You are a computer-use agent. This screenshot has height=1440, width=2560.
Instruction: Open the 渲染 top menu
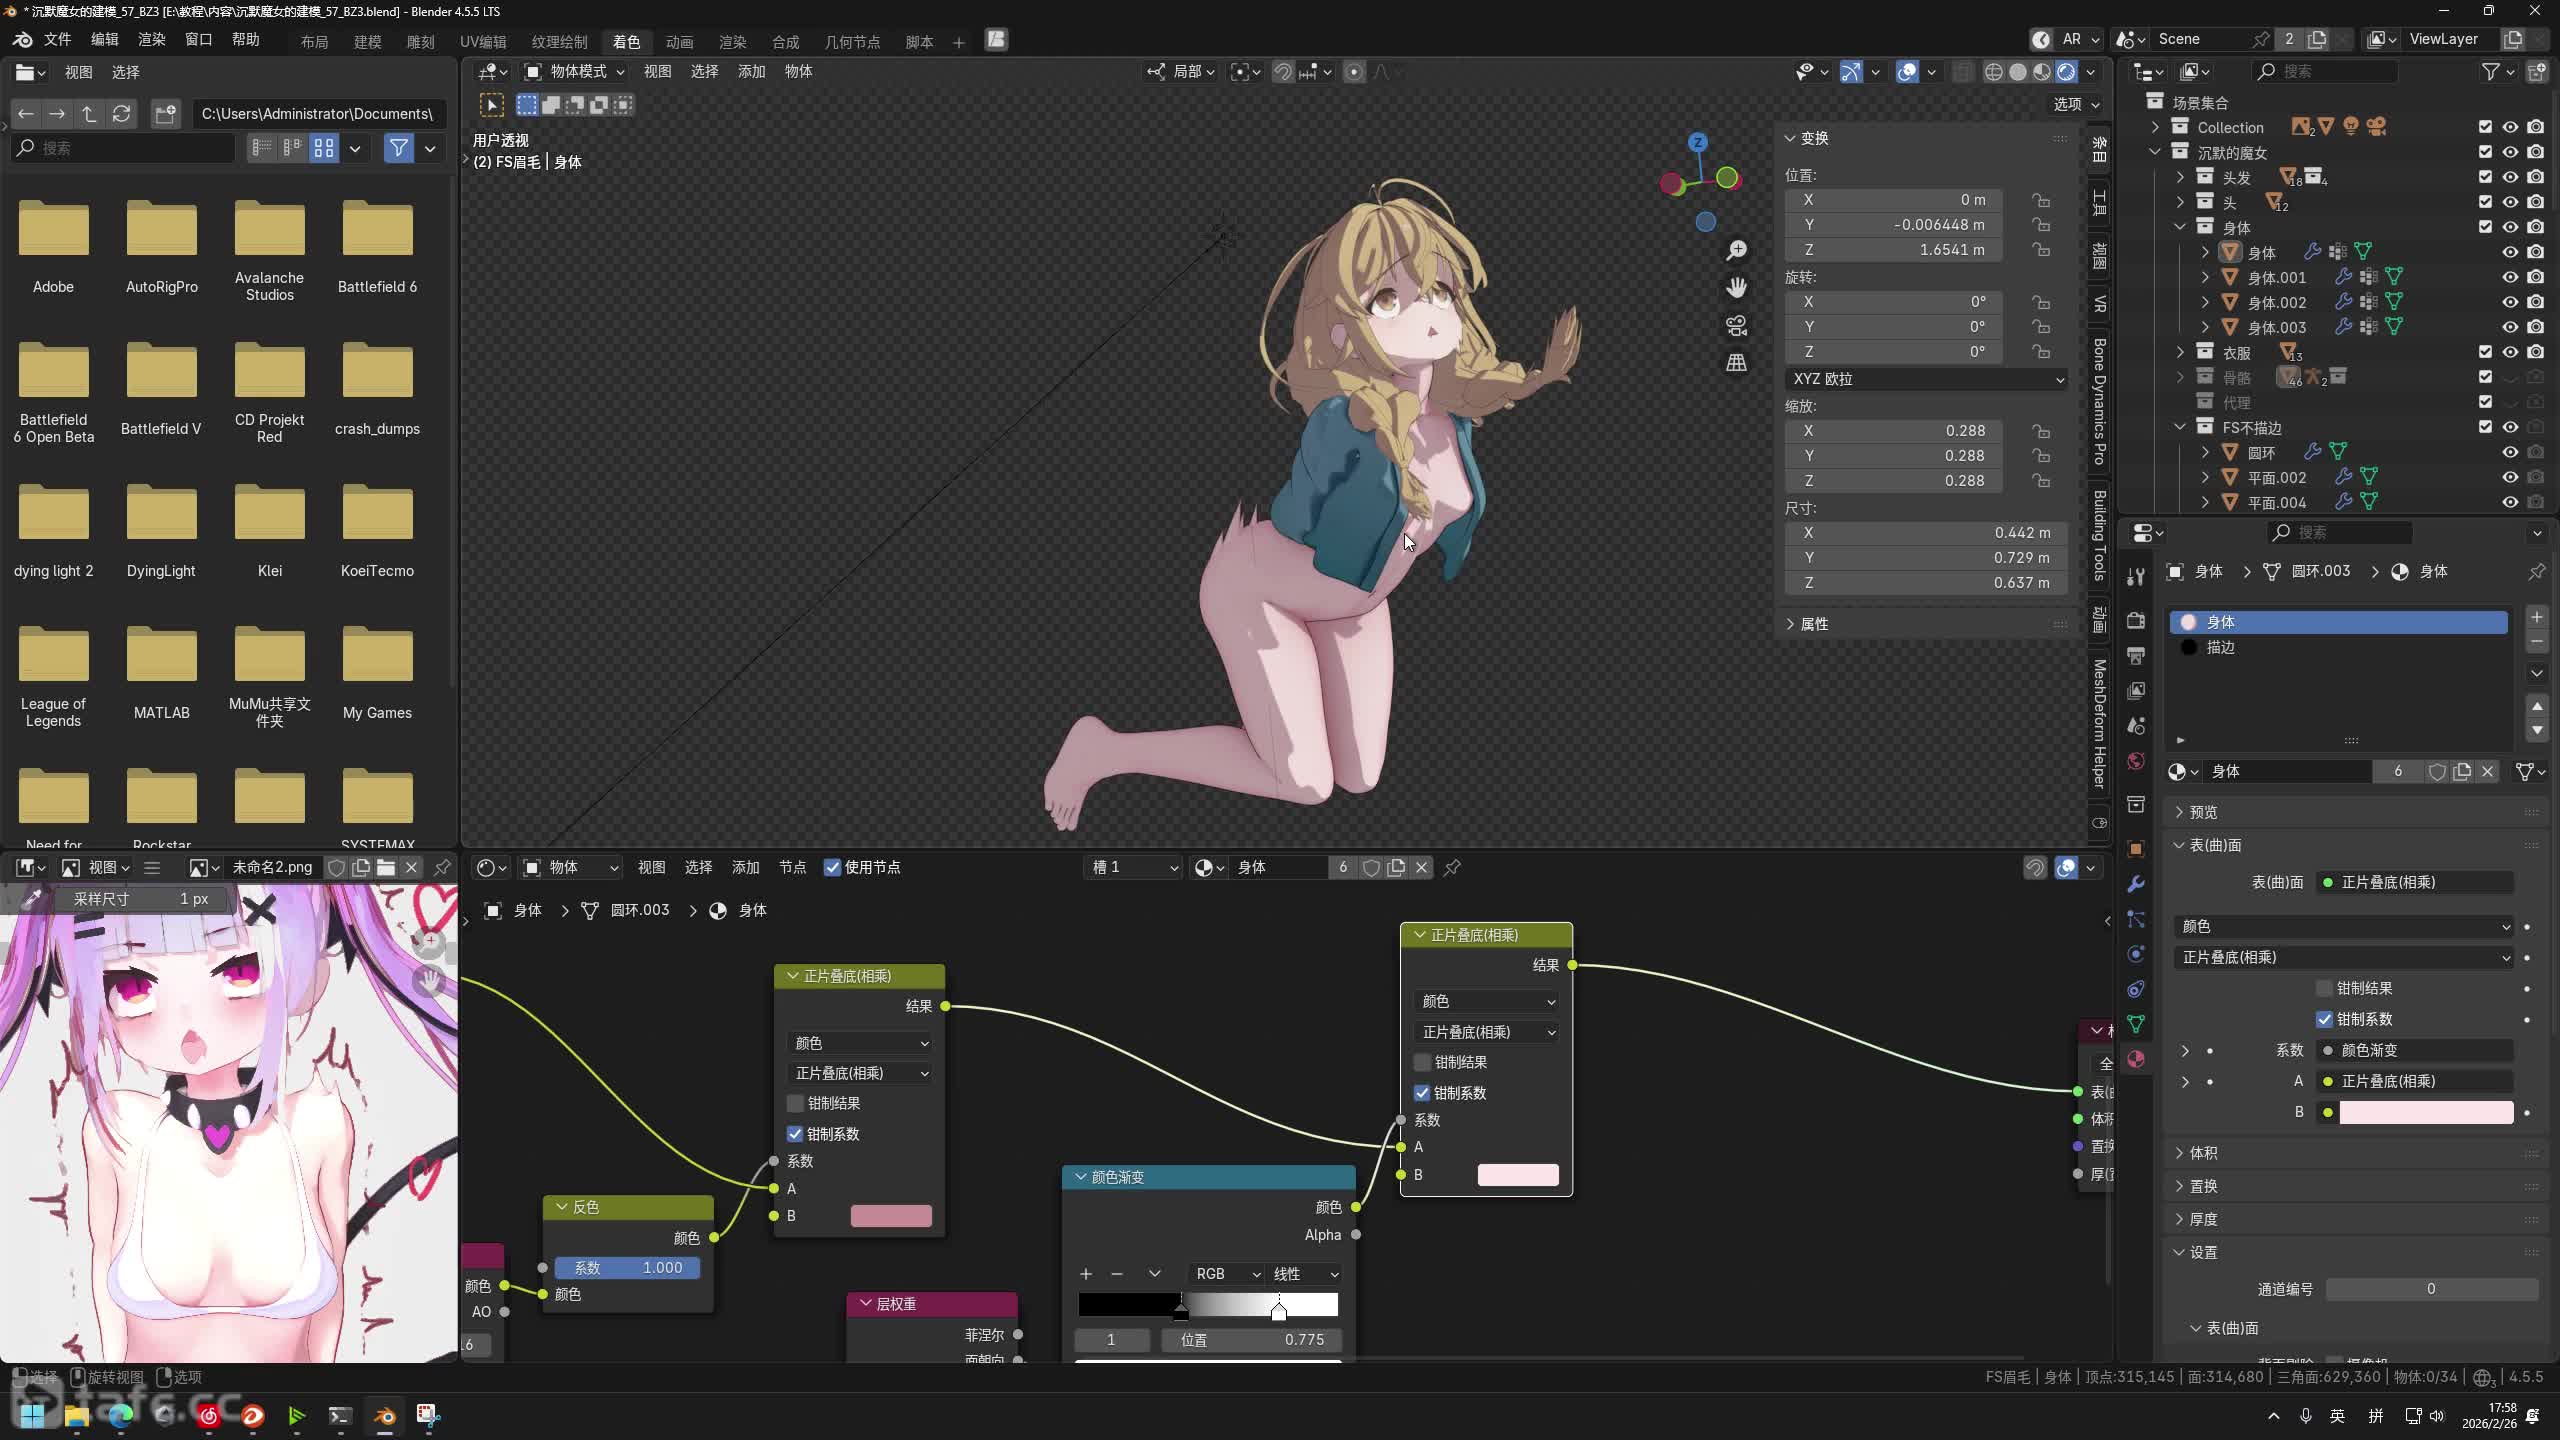tap(151, 39)
